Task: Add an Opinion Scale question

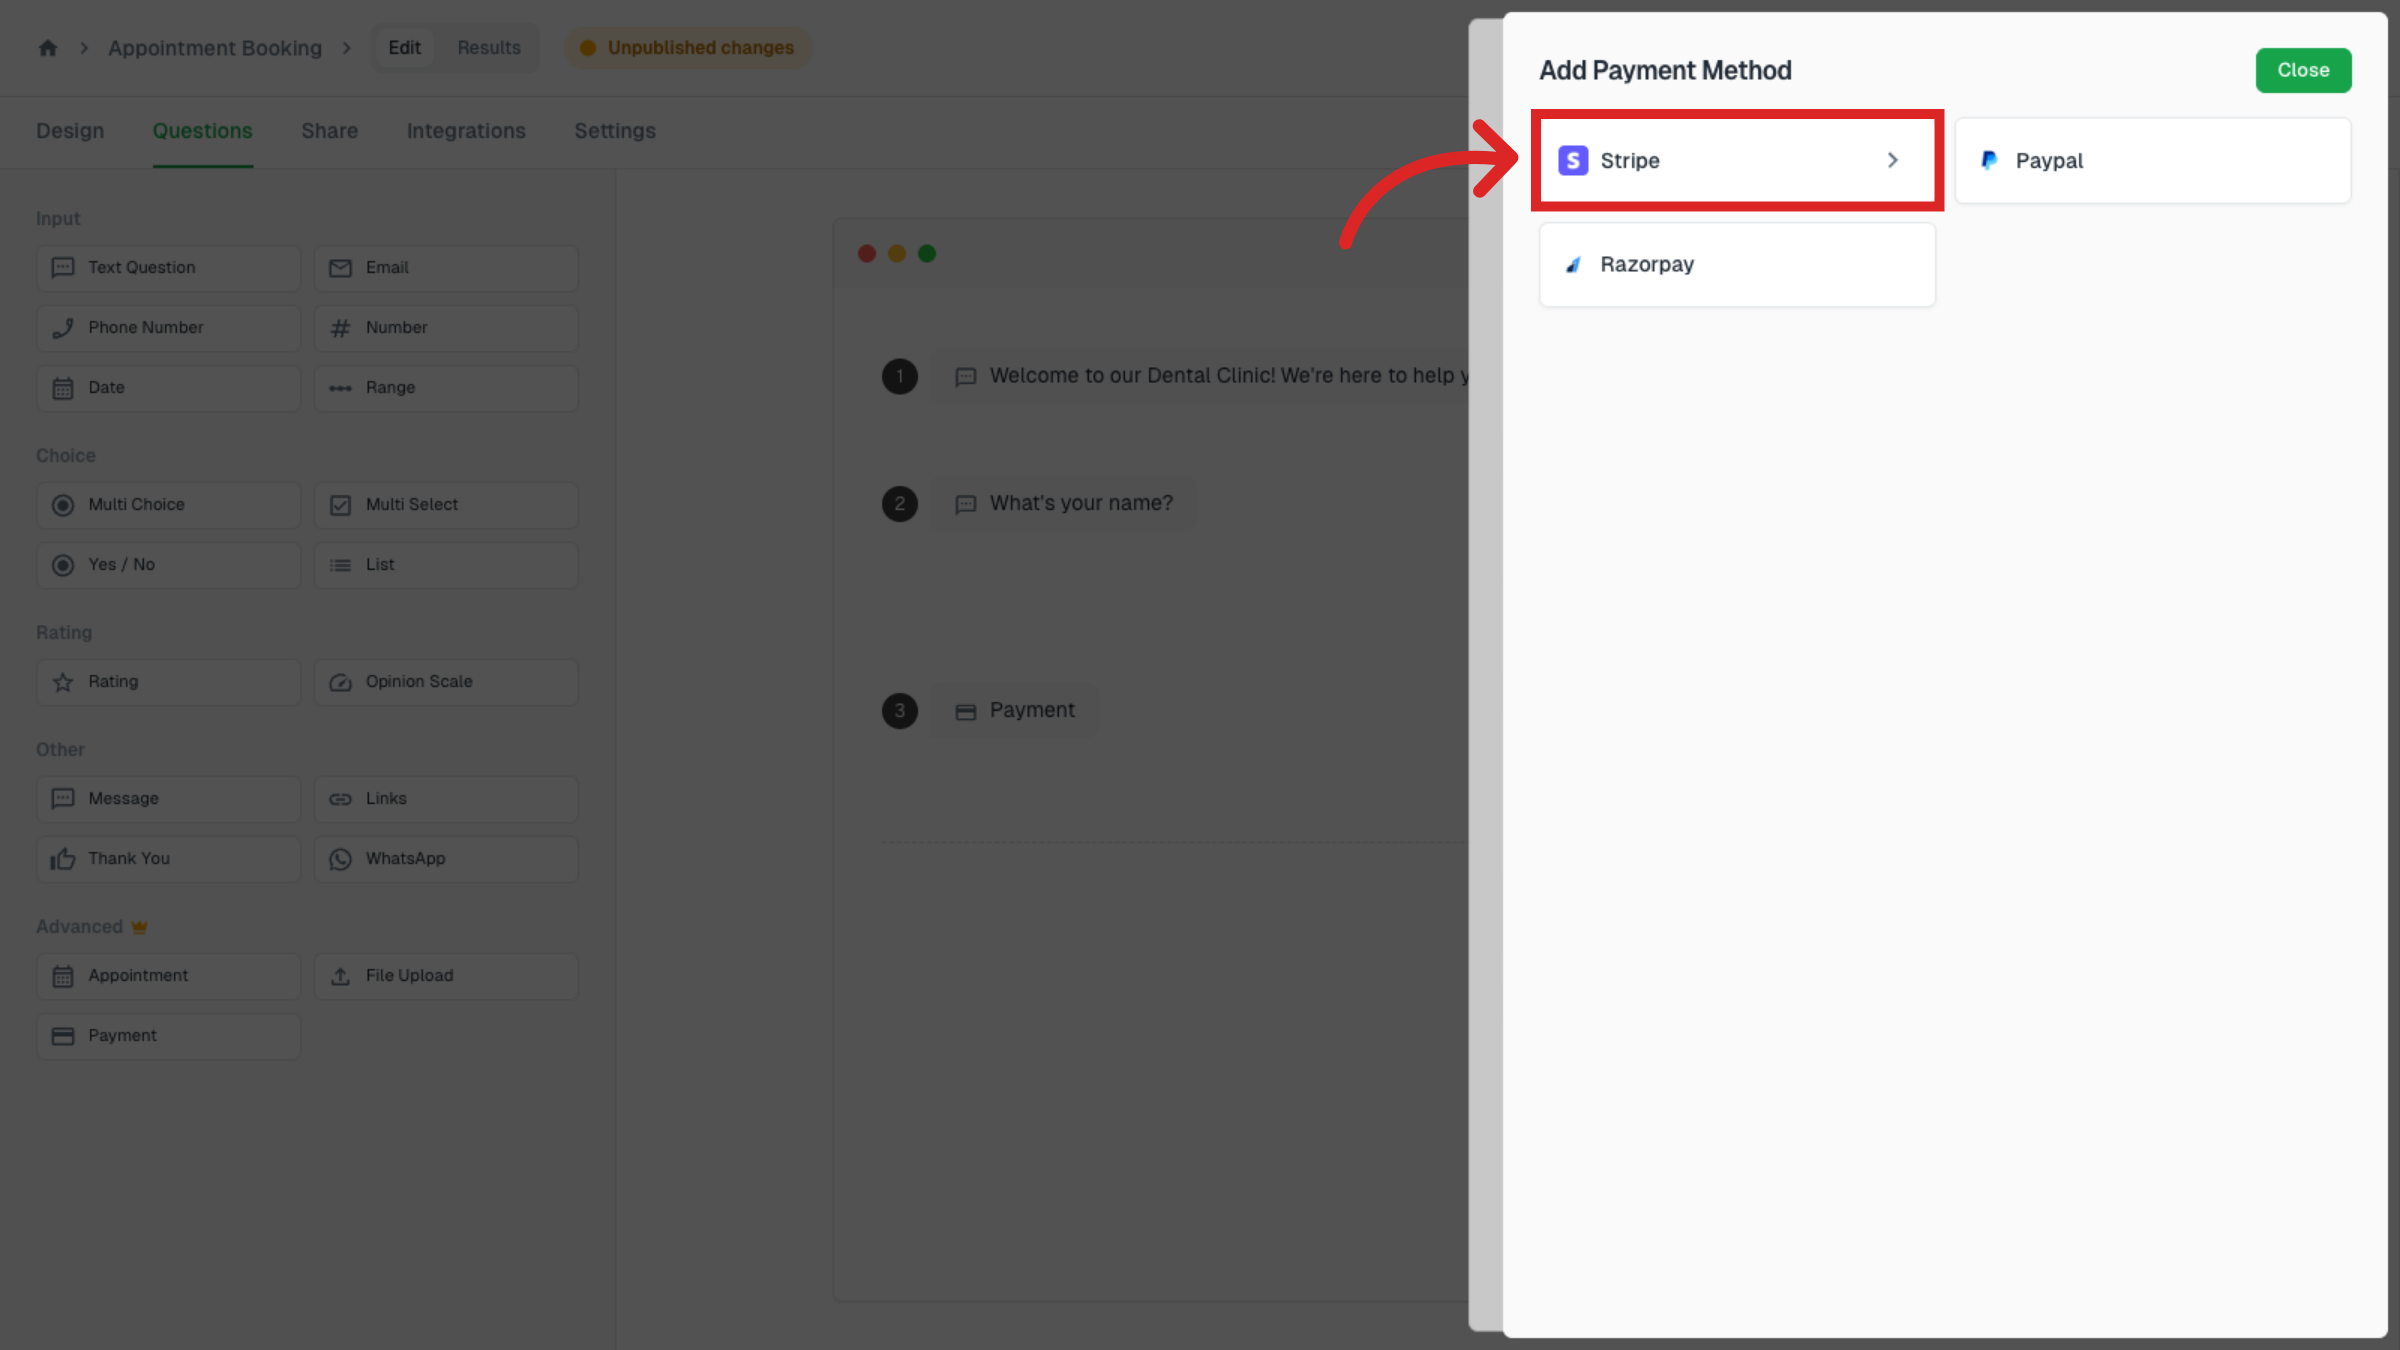Action: coord(446,682)
